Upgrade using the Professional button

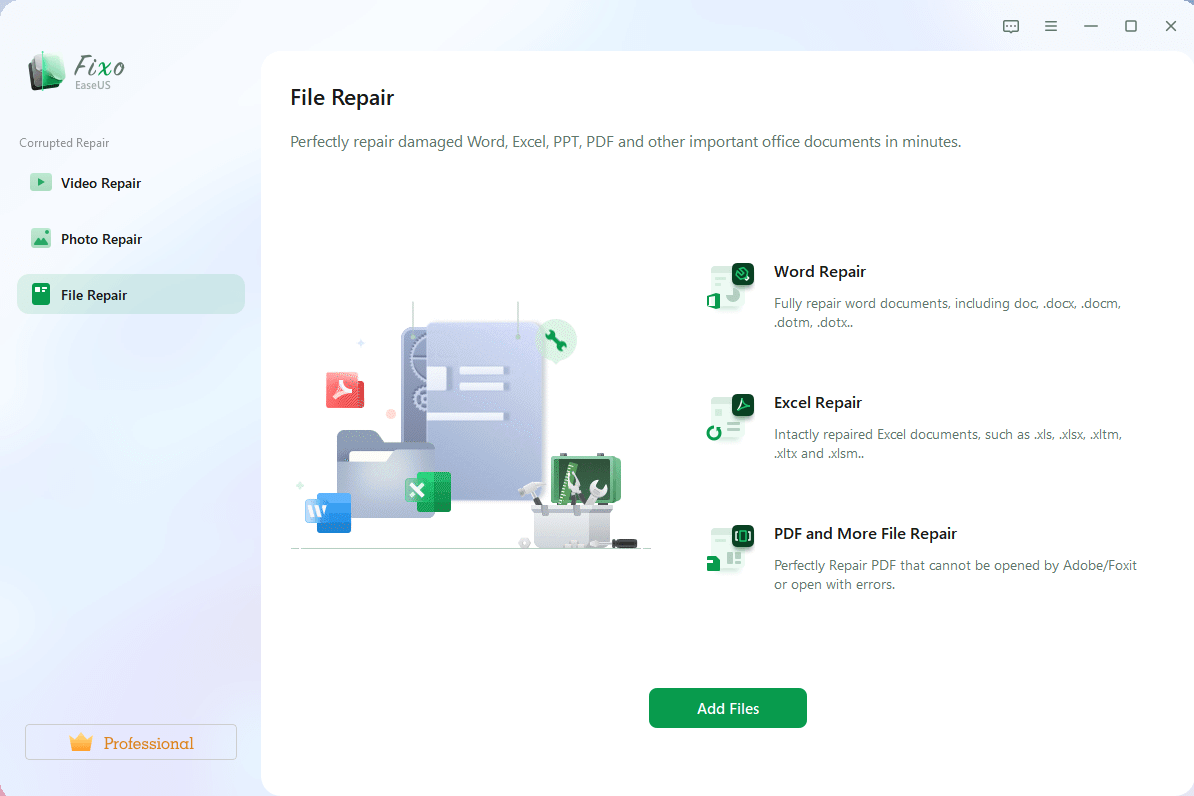coord(130,741)
